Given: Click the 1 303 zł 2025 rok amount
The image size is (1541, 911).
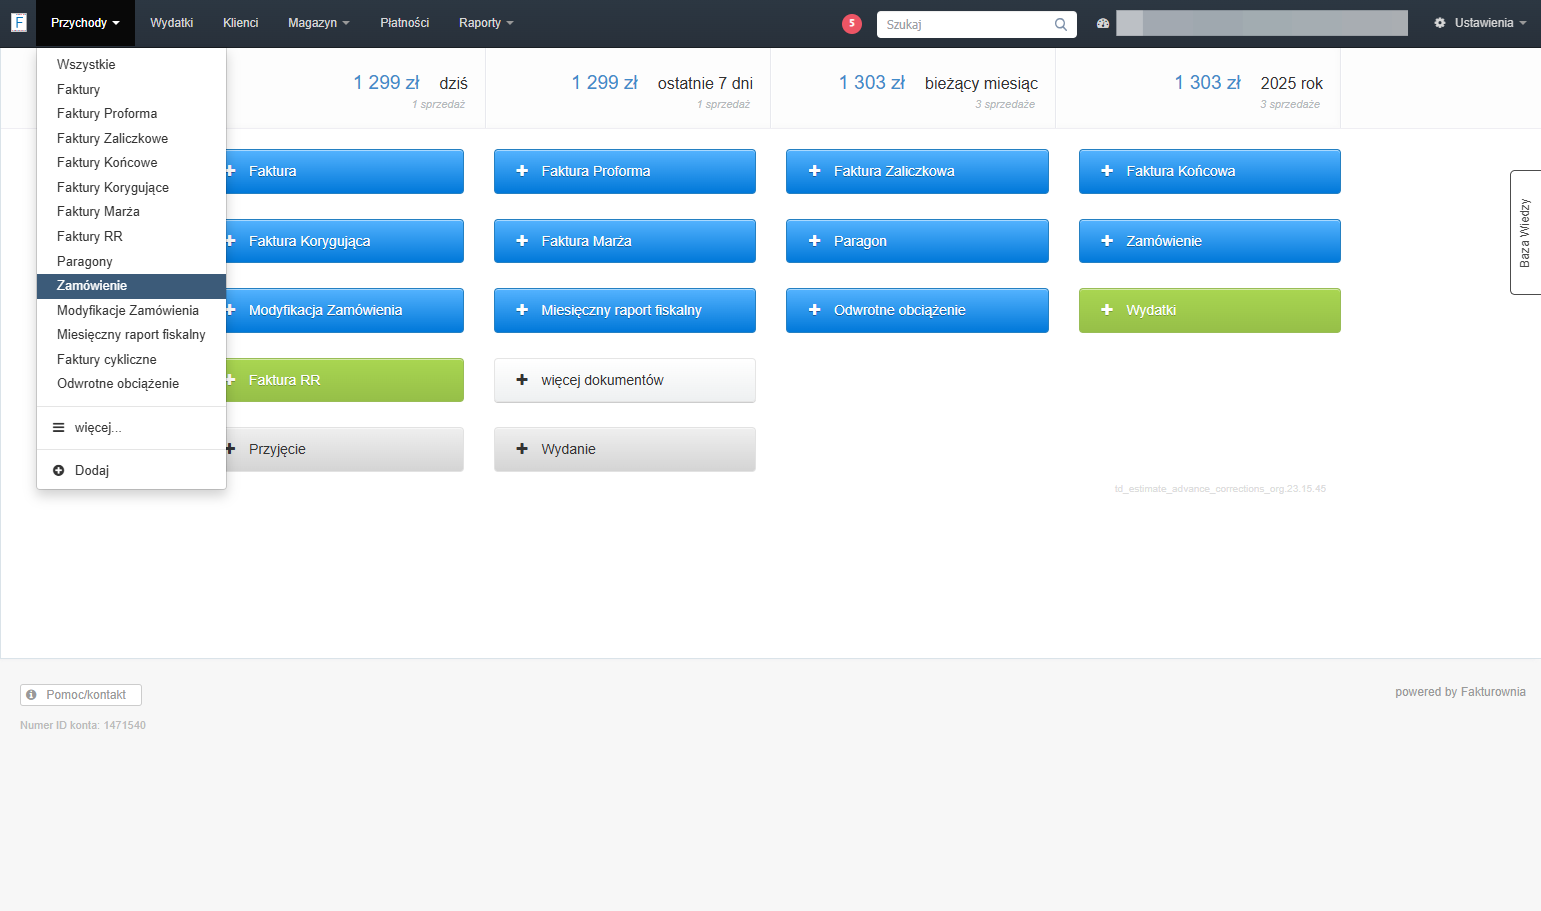Looking at the screenshot, I should 1208,83.
